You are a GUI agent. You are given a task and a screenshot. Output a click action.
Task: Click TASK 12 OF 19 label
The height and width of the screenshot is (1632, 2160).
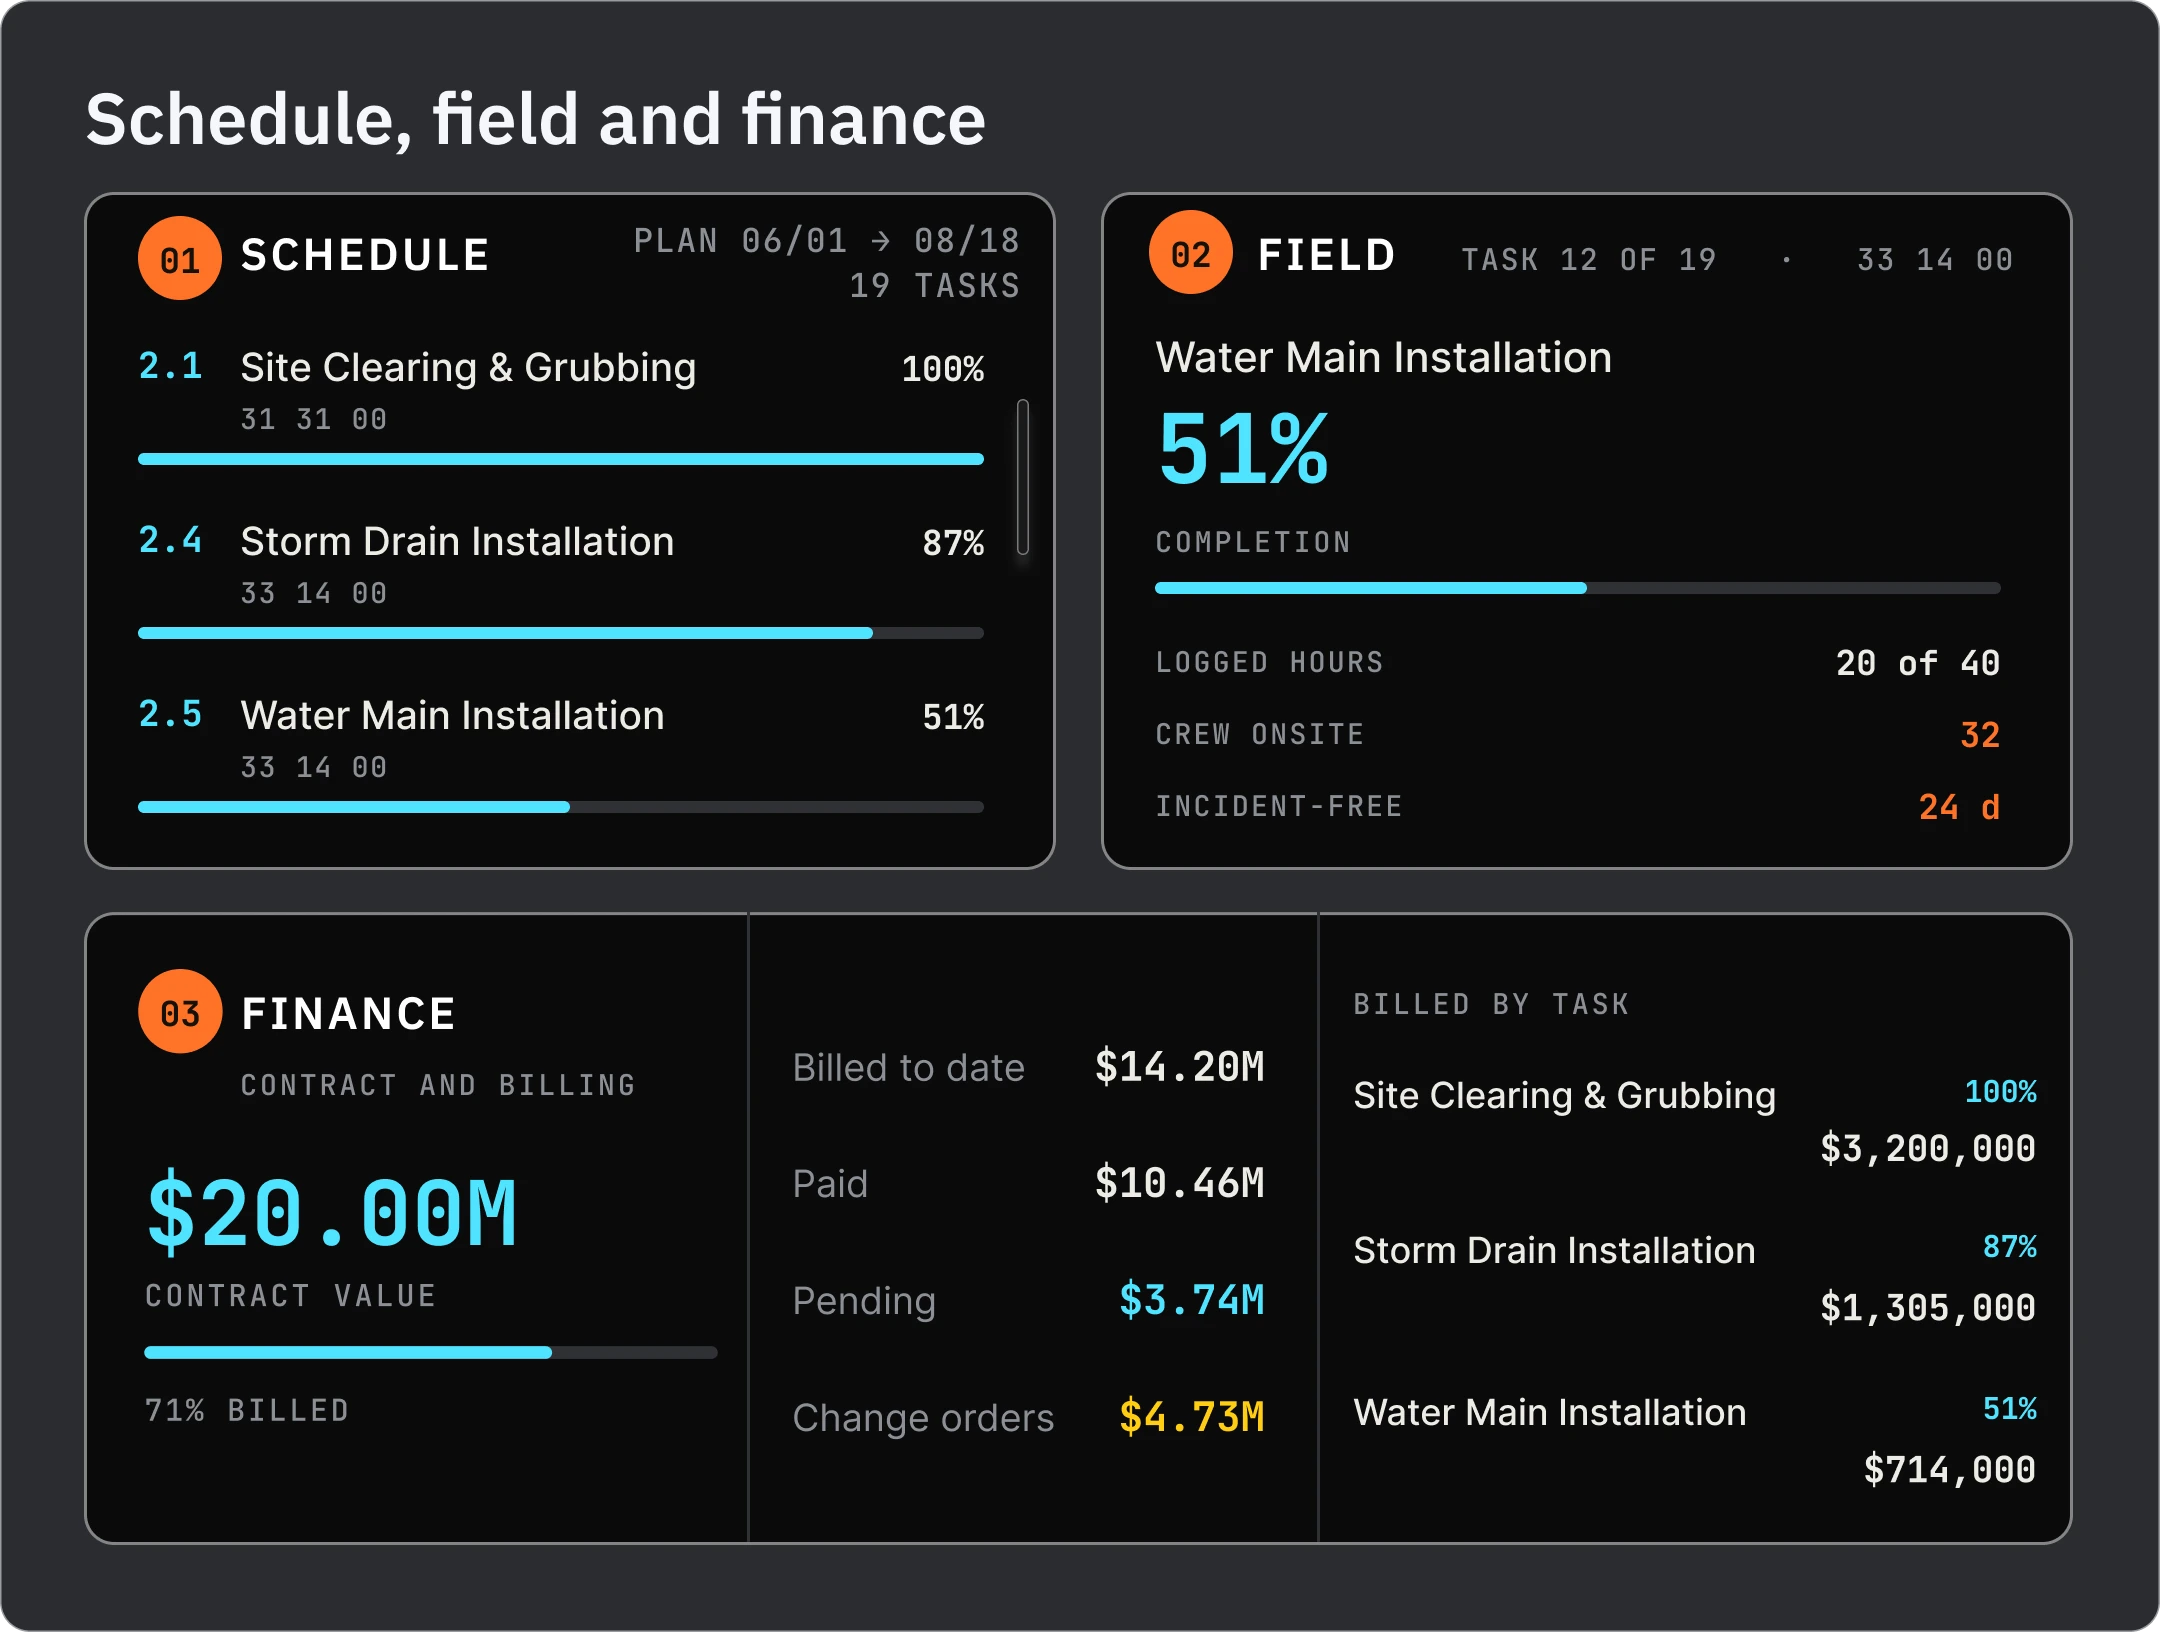pos(1588,260)
